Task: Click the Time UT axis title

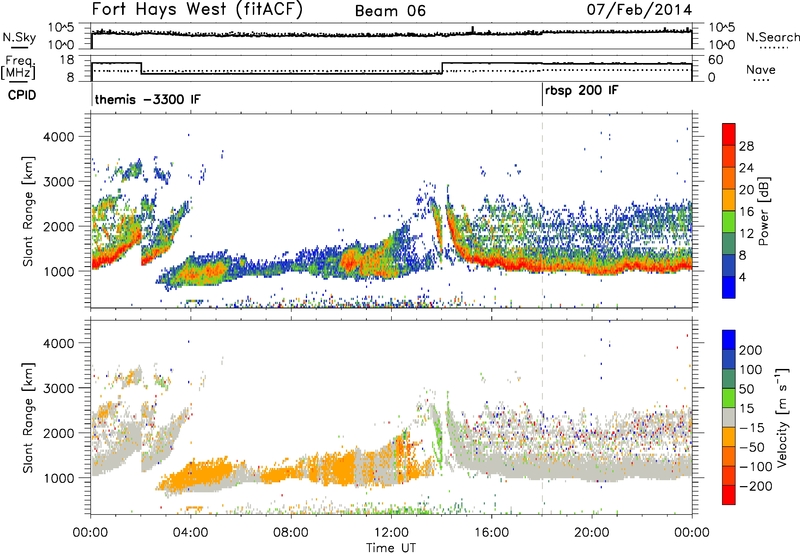Action: pyautogui.click(x=391, y=547)
